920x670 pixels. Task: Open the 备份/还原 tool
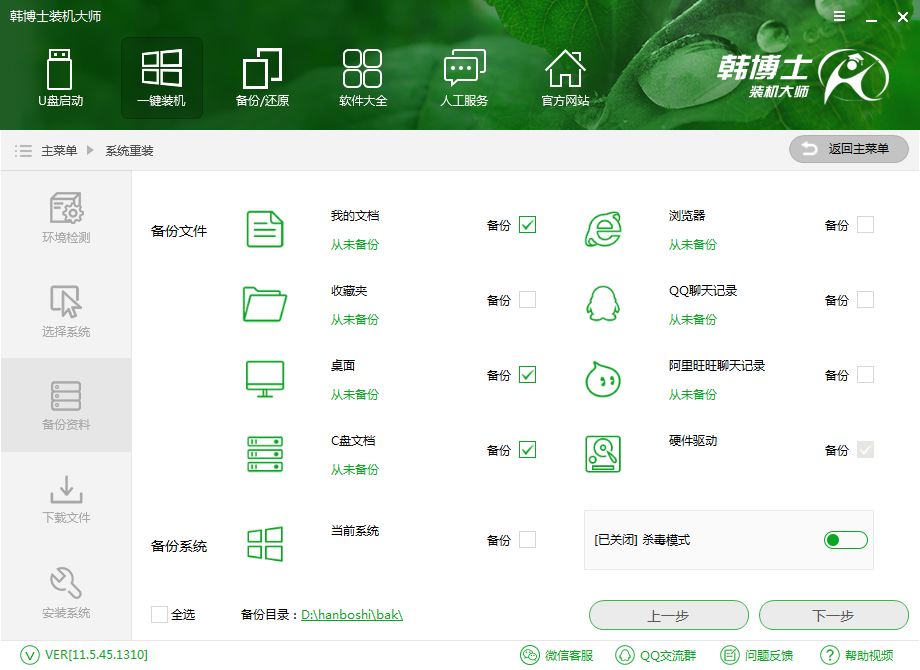tap(262, 78)
